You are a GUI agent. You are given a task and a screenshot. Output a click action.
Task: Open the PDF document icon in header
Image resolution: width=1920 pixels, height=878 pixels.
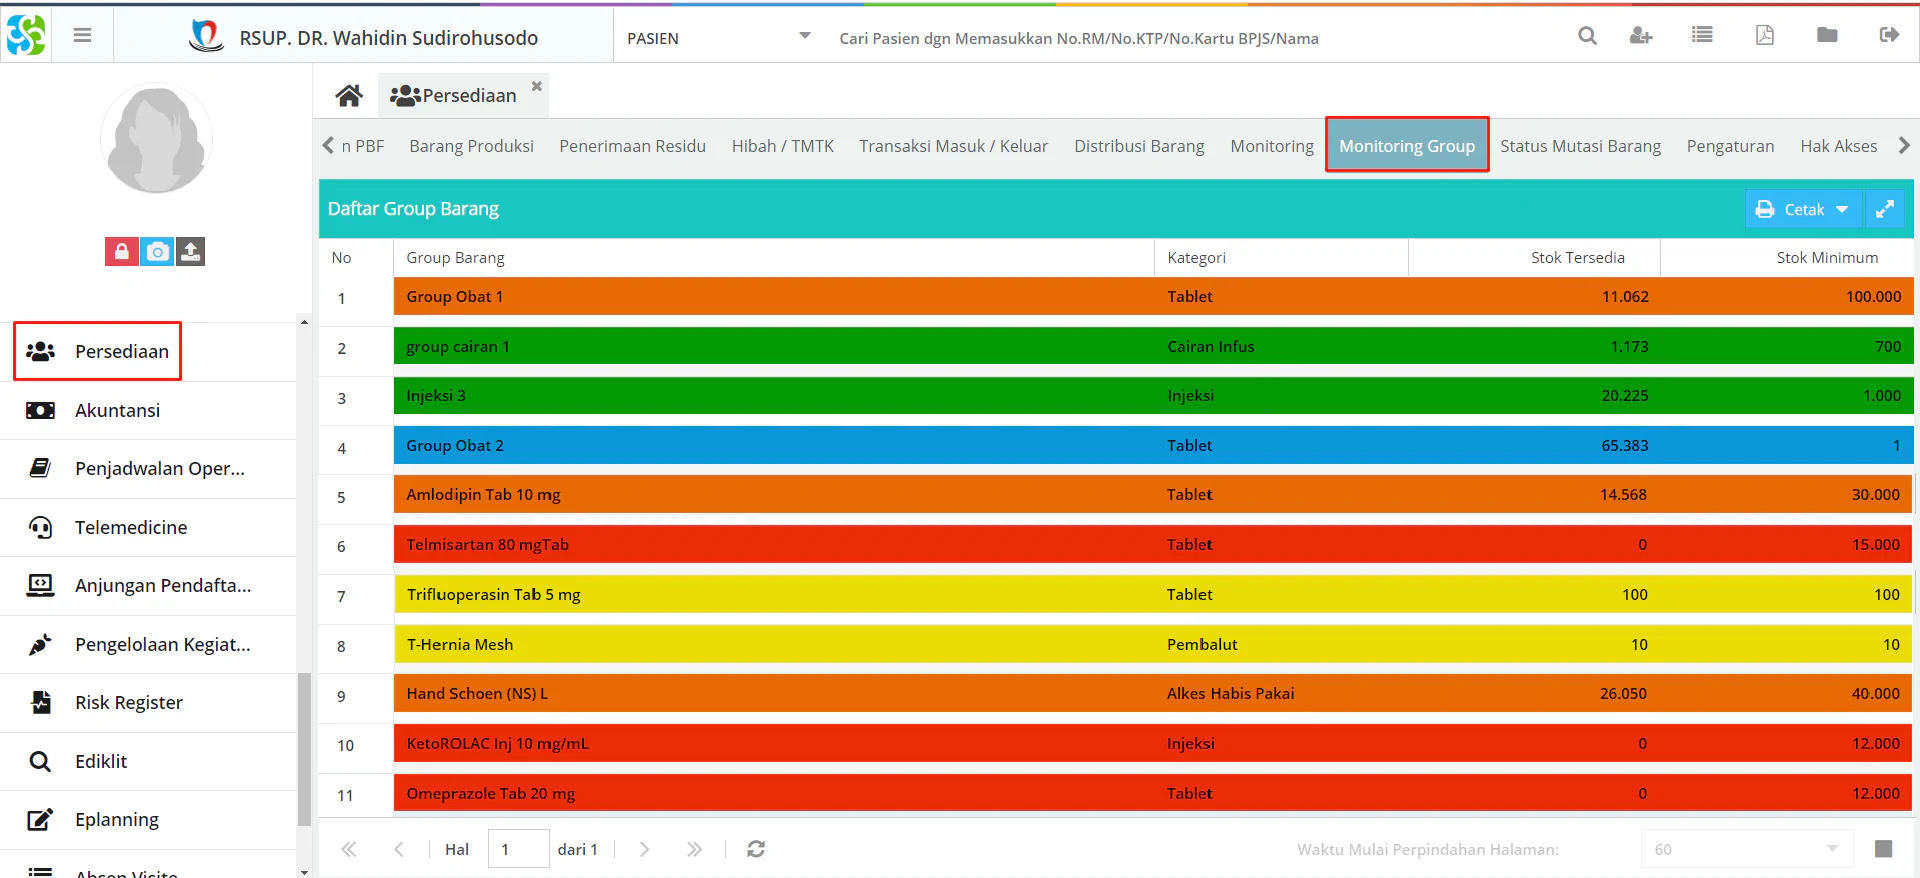1765,36
